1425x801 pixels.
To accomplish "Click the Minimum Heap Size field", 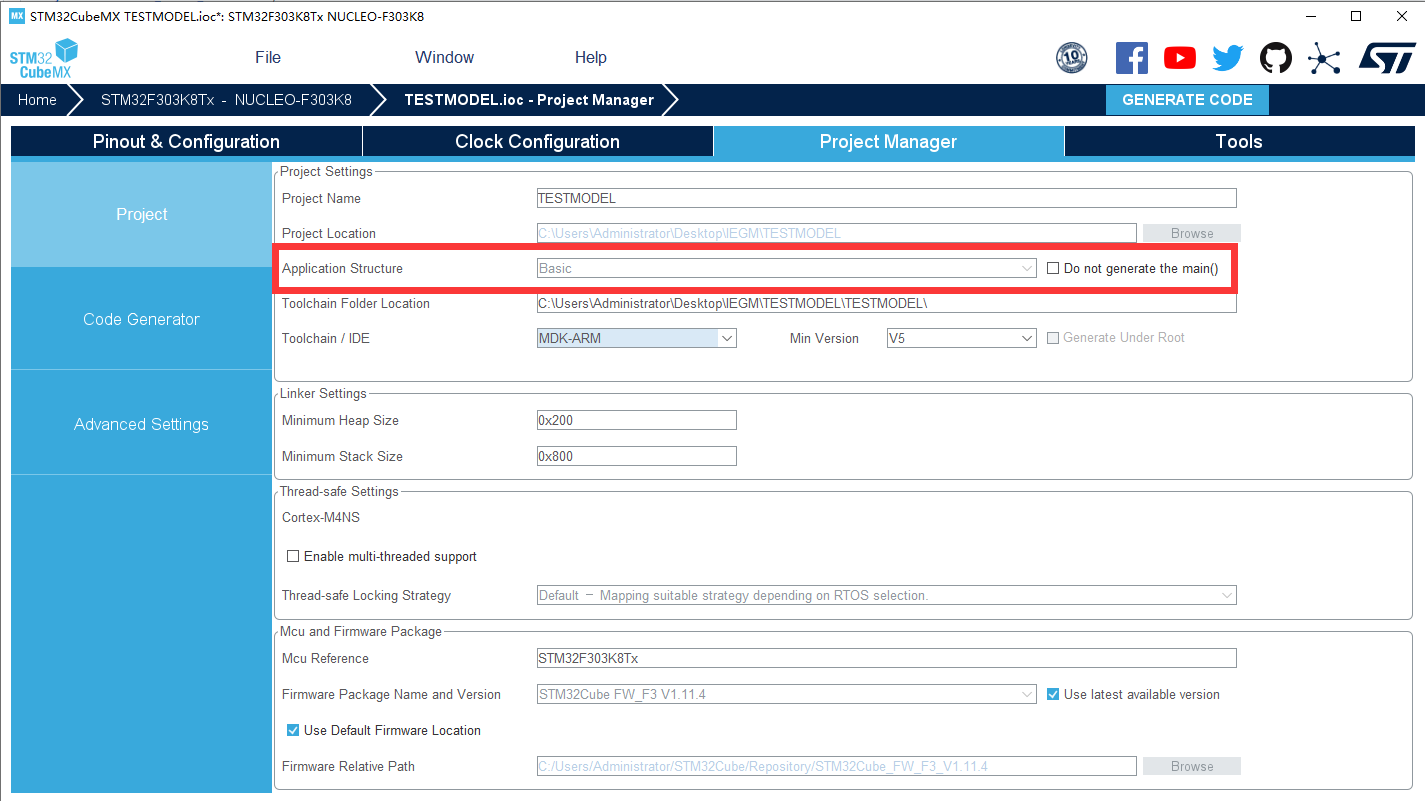I will (636, 420).
